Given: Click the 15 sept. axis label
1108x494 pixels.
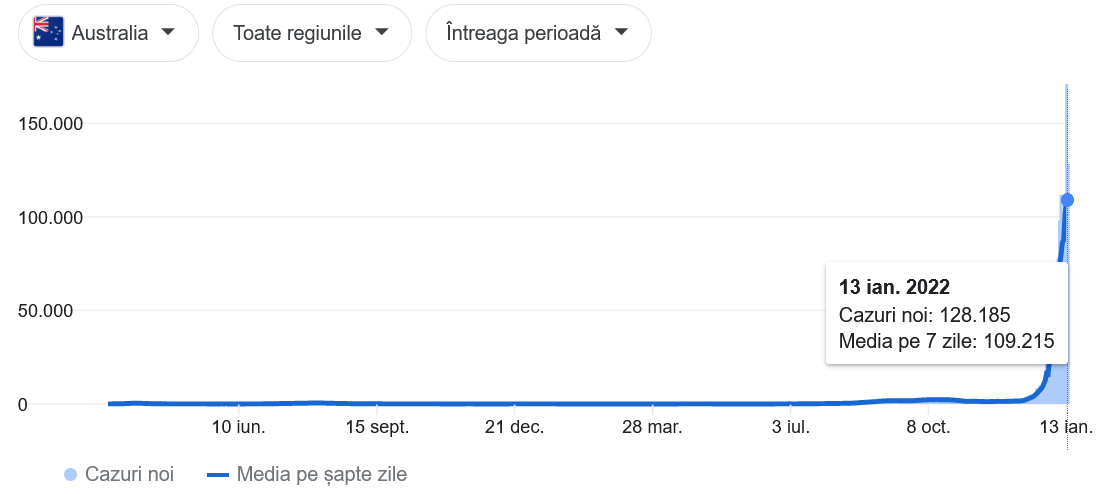Looking at the screenshot, I should click(378, 427).
